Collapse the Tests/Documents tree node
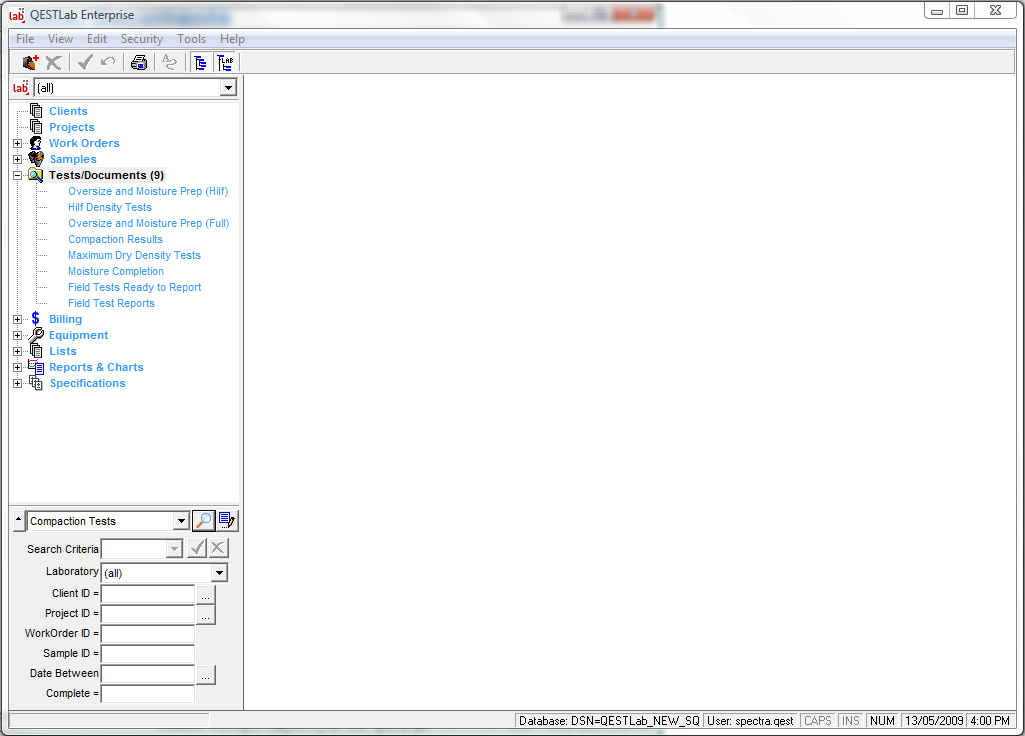Image resolution: width=1025 pixels, height=736 pixels. [17, 175]
